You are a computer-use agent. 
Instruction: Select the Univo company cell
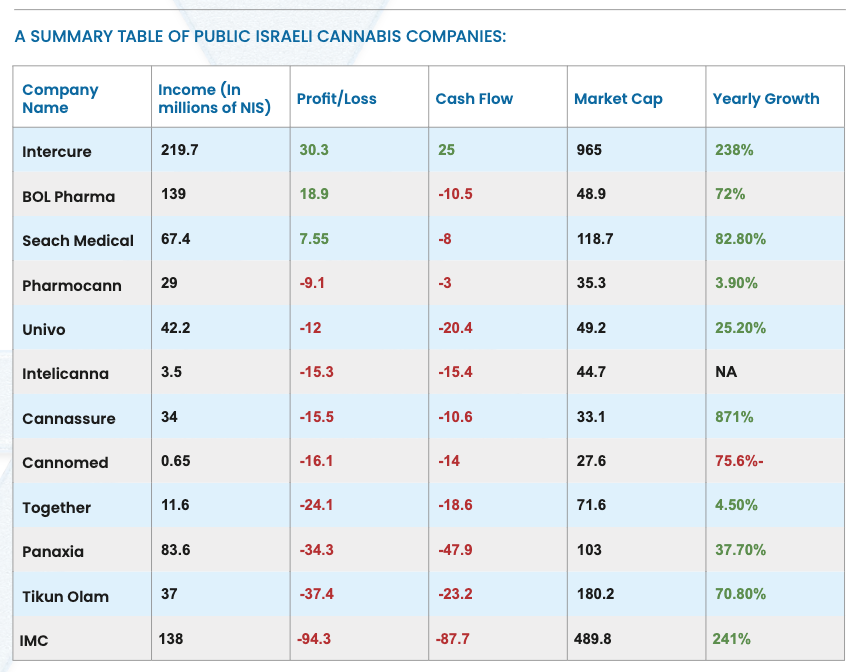[x=43, y=329]
